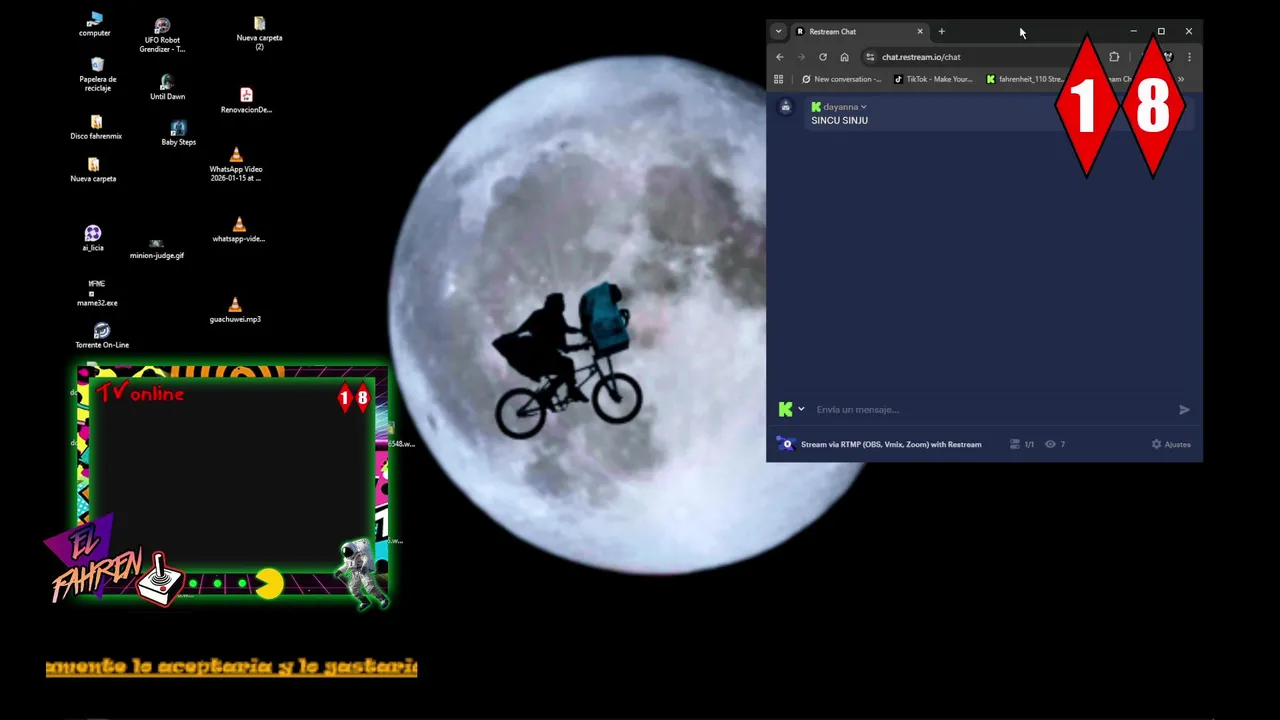Image resolution: width=1280 pixels, height=720 pixels.
Task: Select the WhatsApp Video 2026-01-15 file
Action: pos(236,165)
